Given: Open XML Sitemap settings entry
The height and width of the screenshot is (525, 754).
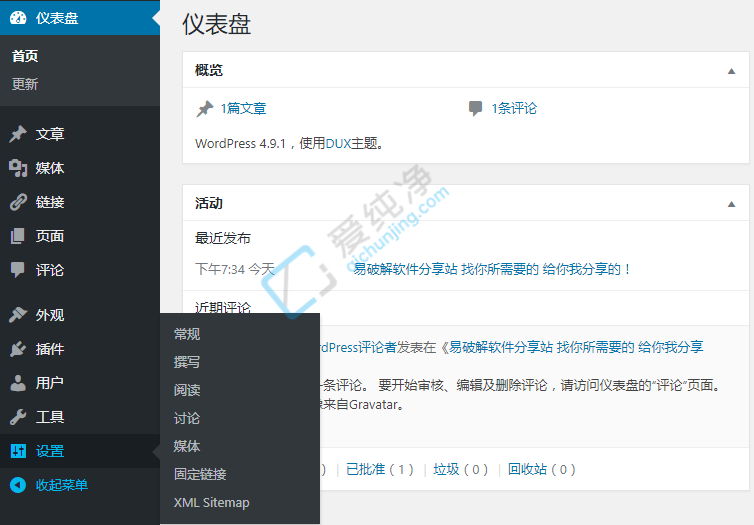Looking at the screenshot, I should pyautogui.click(x=211, y=502).
